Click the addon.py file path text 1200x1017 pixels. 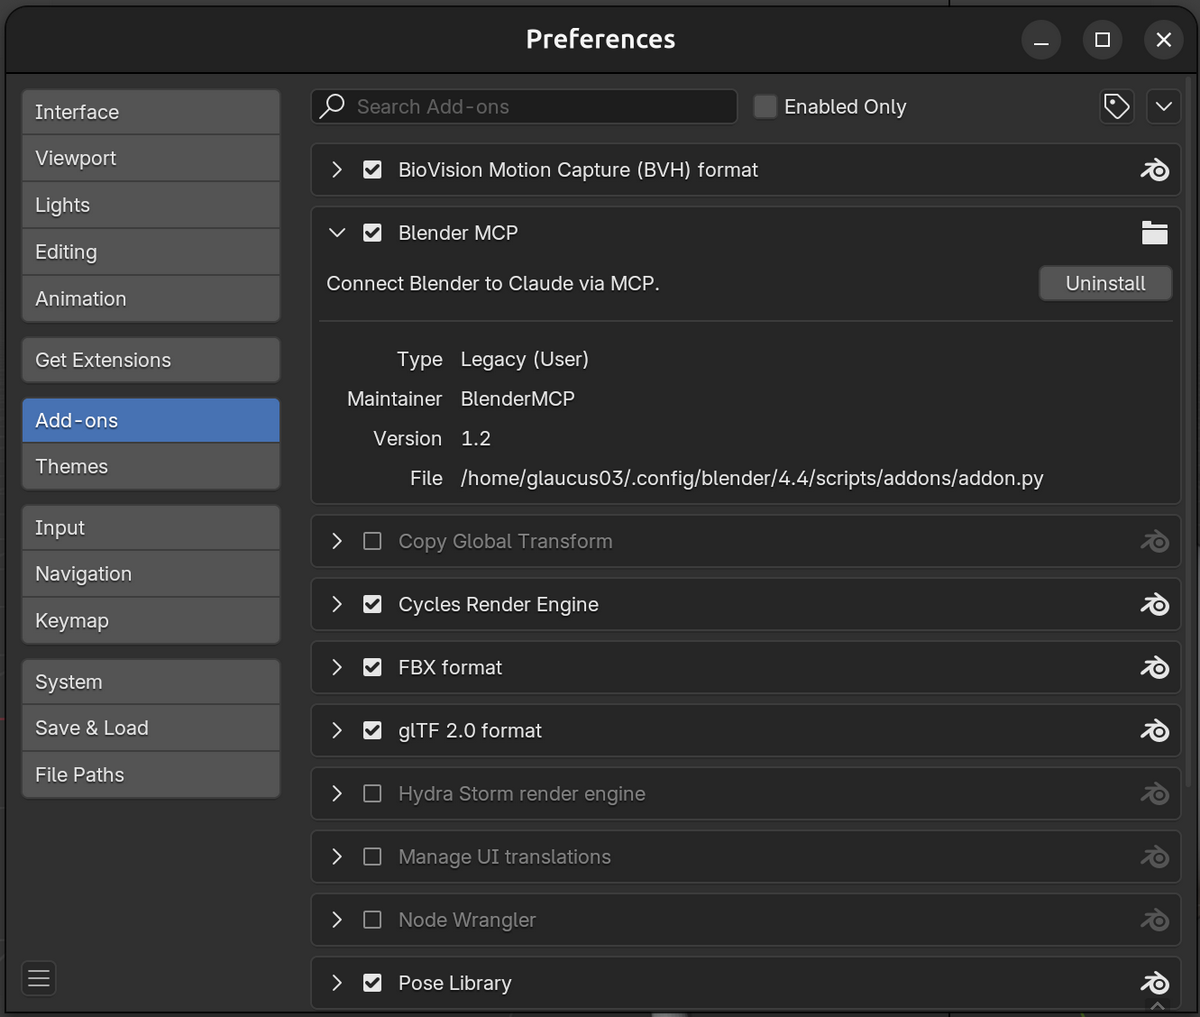pyautogui.click(x=752, y=478)
